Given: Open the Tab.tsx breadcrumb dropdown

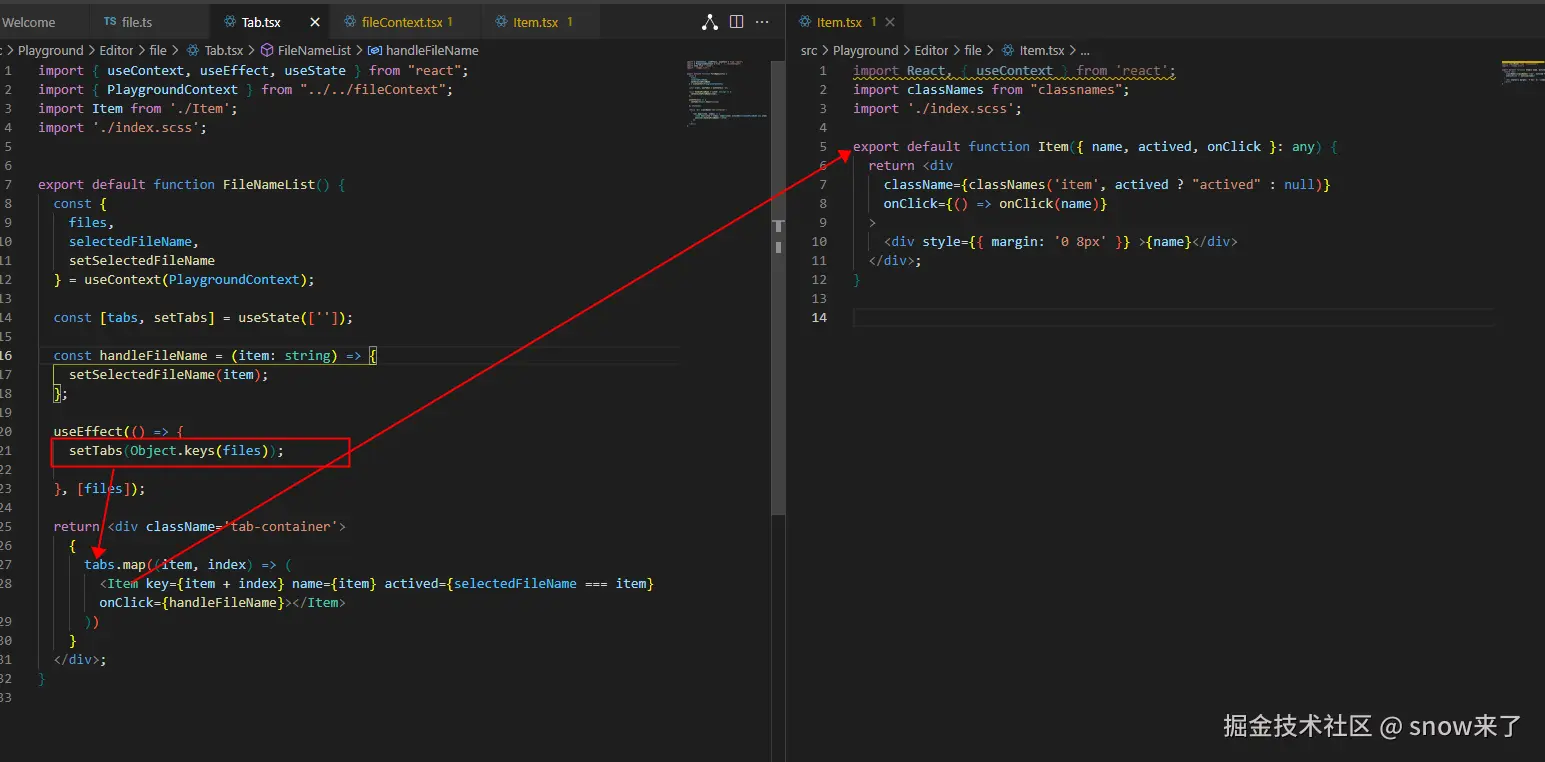Looking at the screenshot, I should click(223, 50).
